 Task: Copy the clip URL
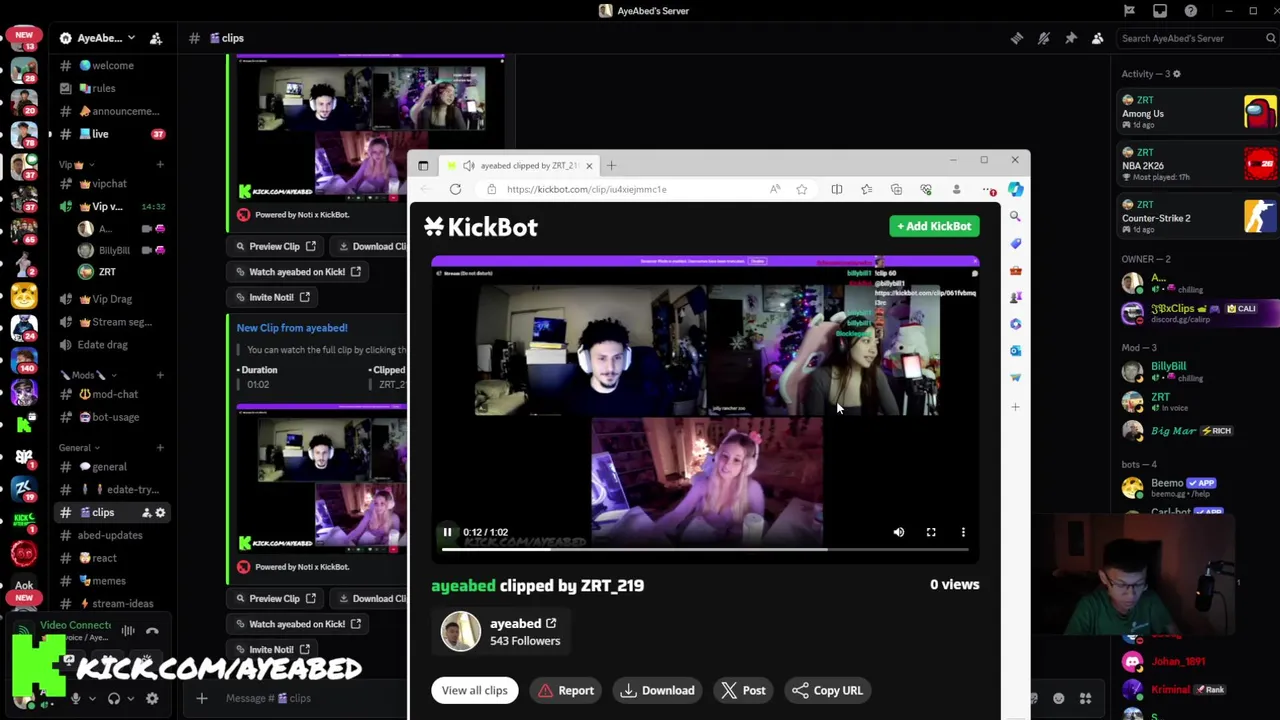pos(827,690)
